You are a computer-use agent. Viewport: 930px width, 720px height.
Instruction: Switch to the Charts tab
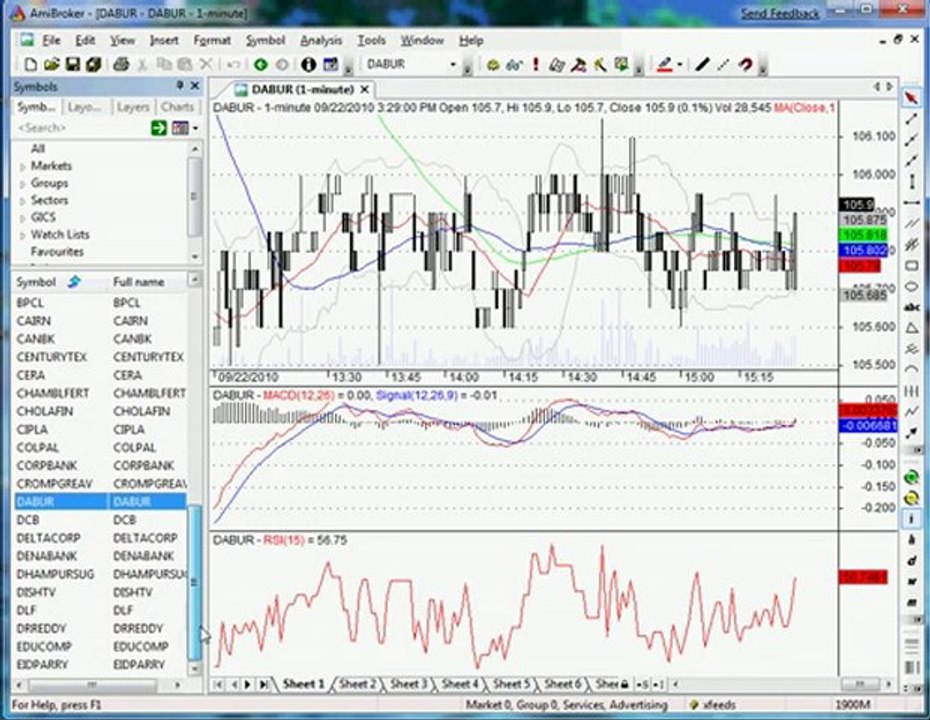point(177,107)
